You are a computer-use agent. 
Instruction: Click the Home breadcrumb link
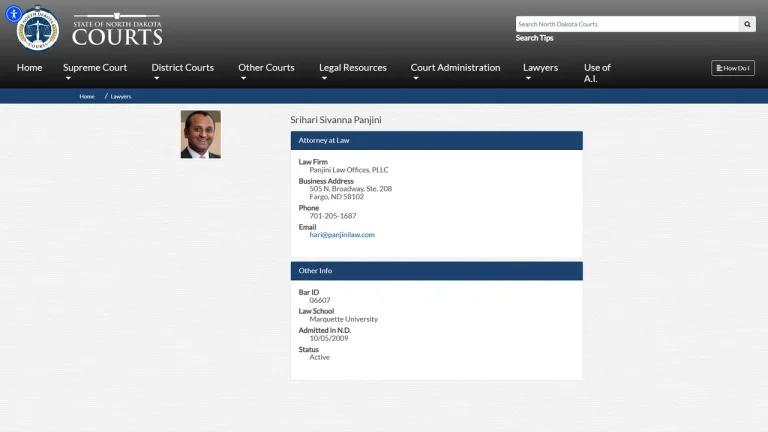[x=87, y=96]
